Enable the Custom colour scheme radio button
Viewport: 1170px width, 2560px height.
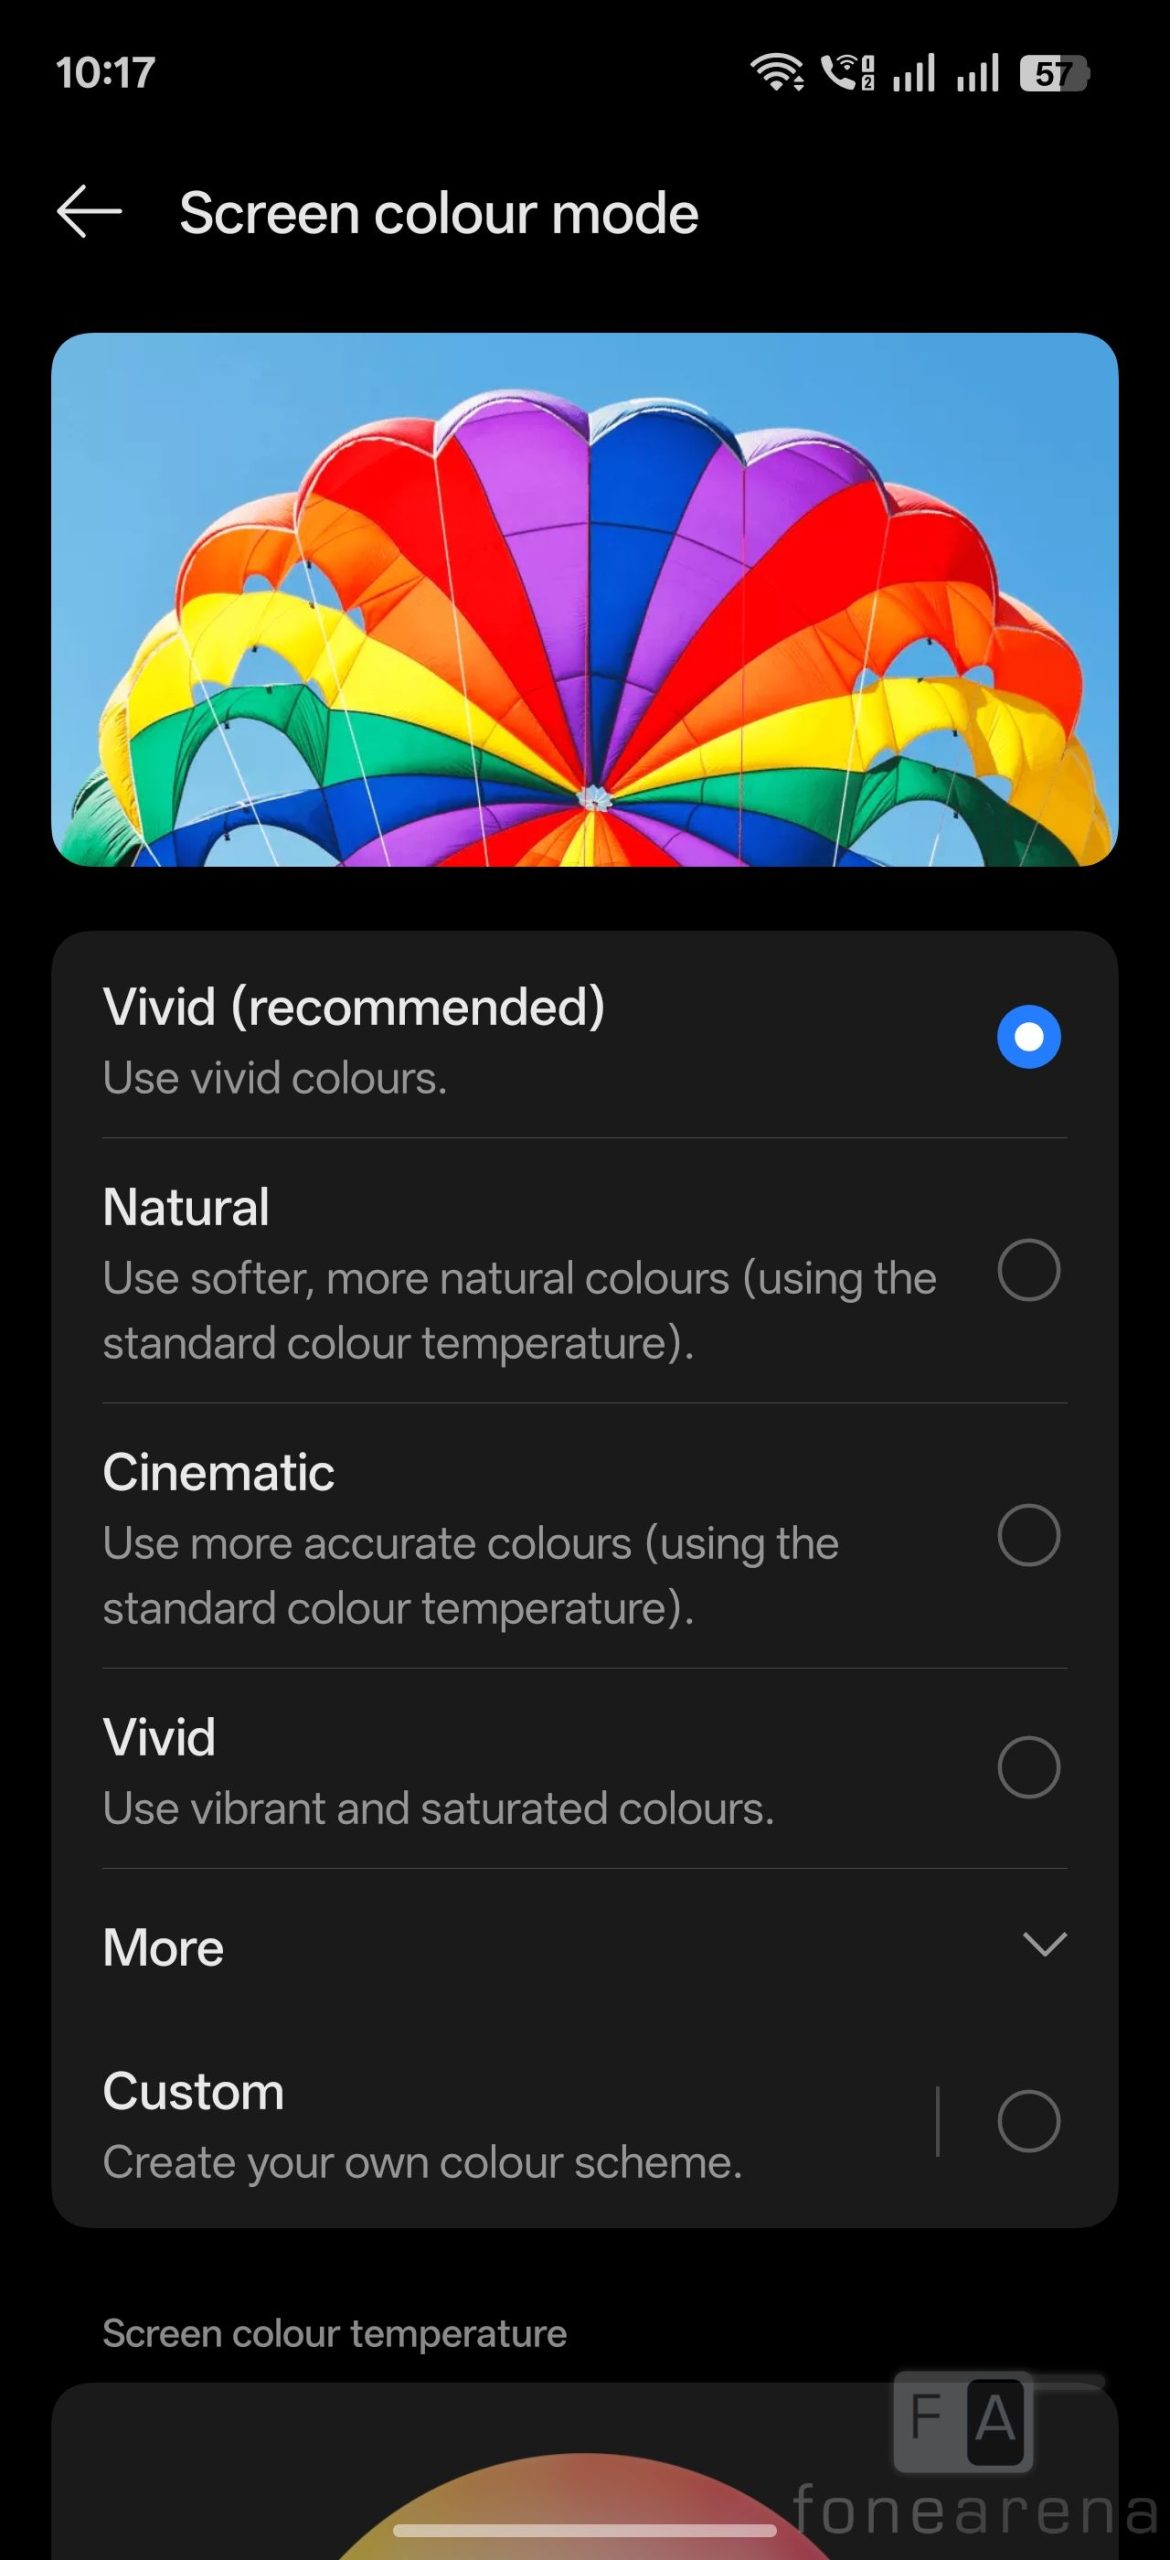click(1028, 2121)
